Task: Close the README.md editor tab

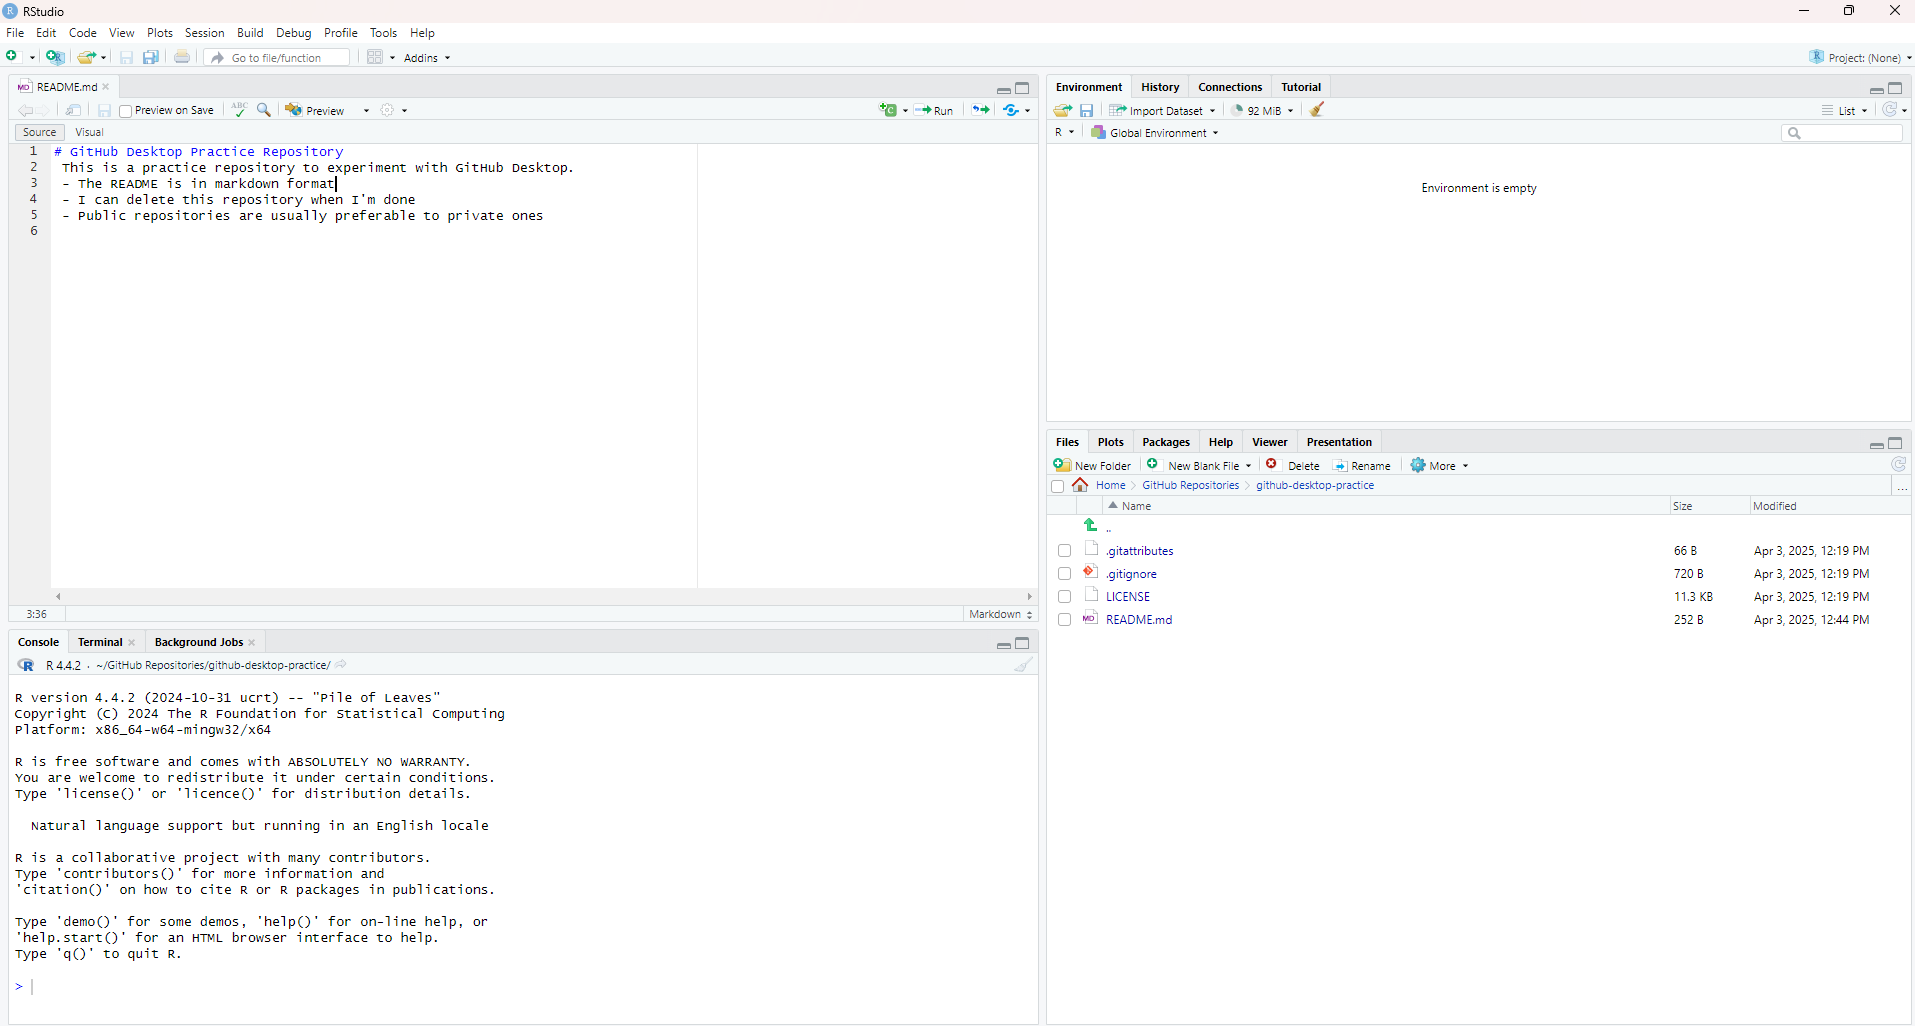Action: click(x=106, y=87)
